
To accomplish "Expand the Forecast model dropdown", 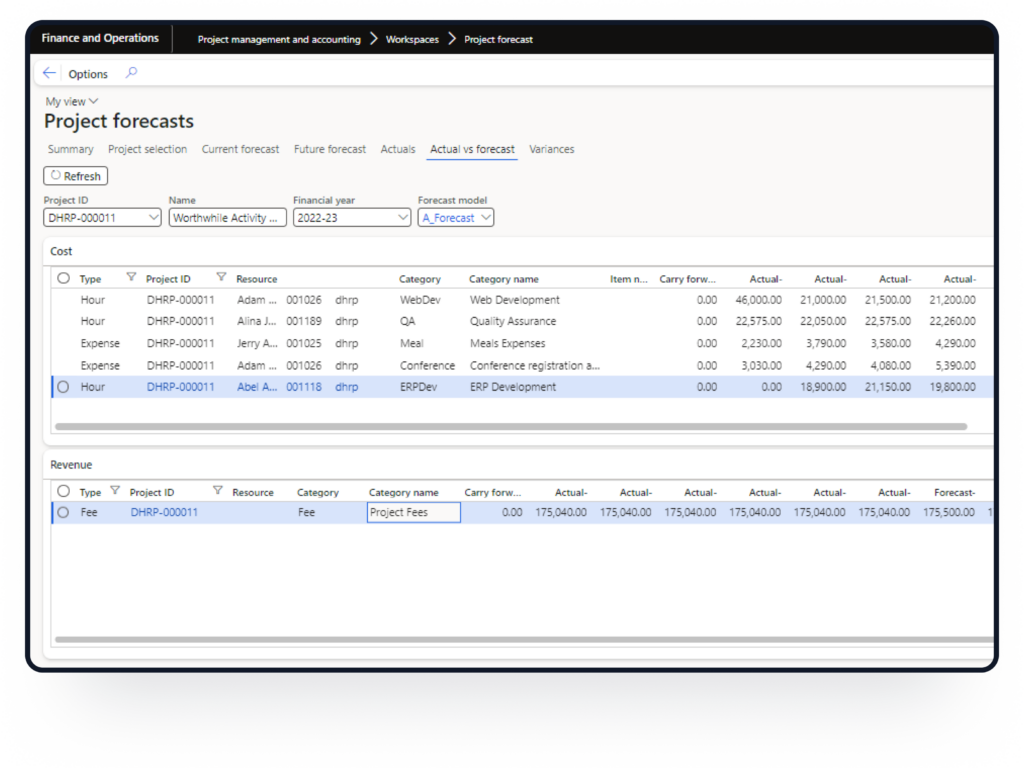I will (485, 218).
